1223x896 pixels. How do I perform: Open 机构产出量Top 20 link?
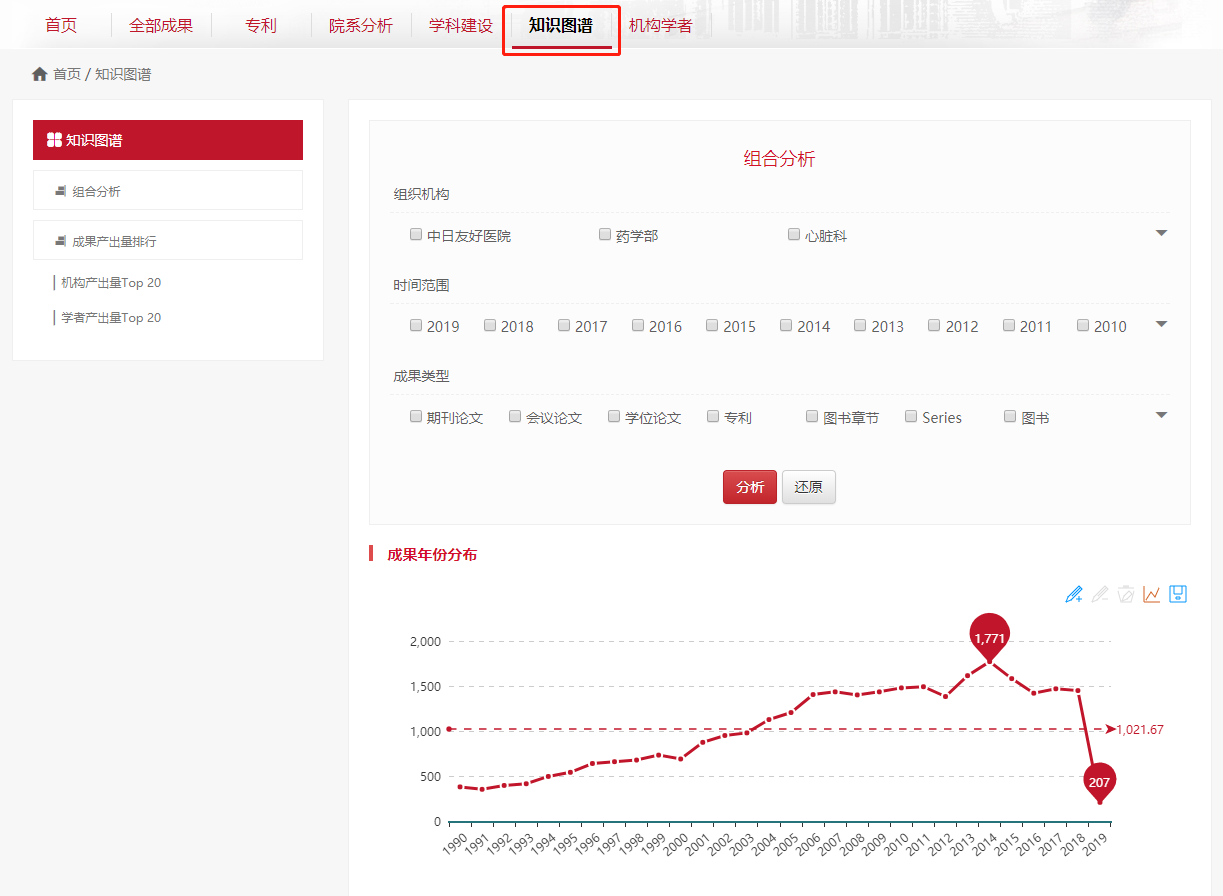point(111,283)
